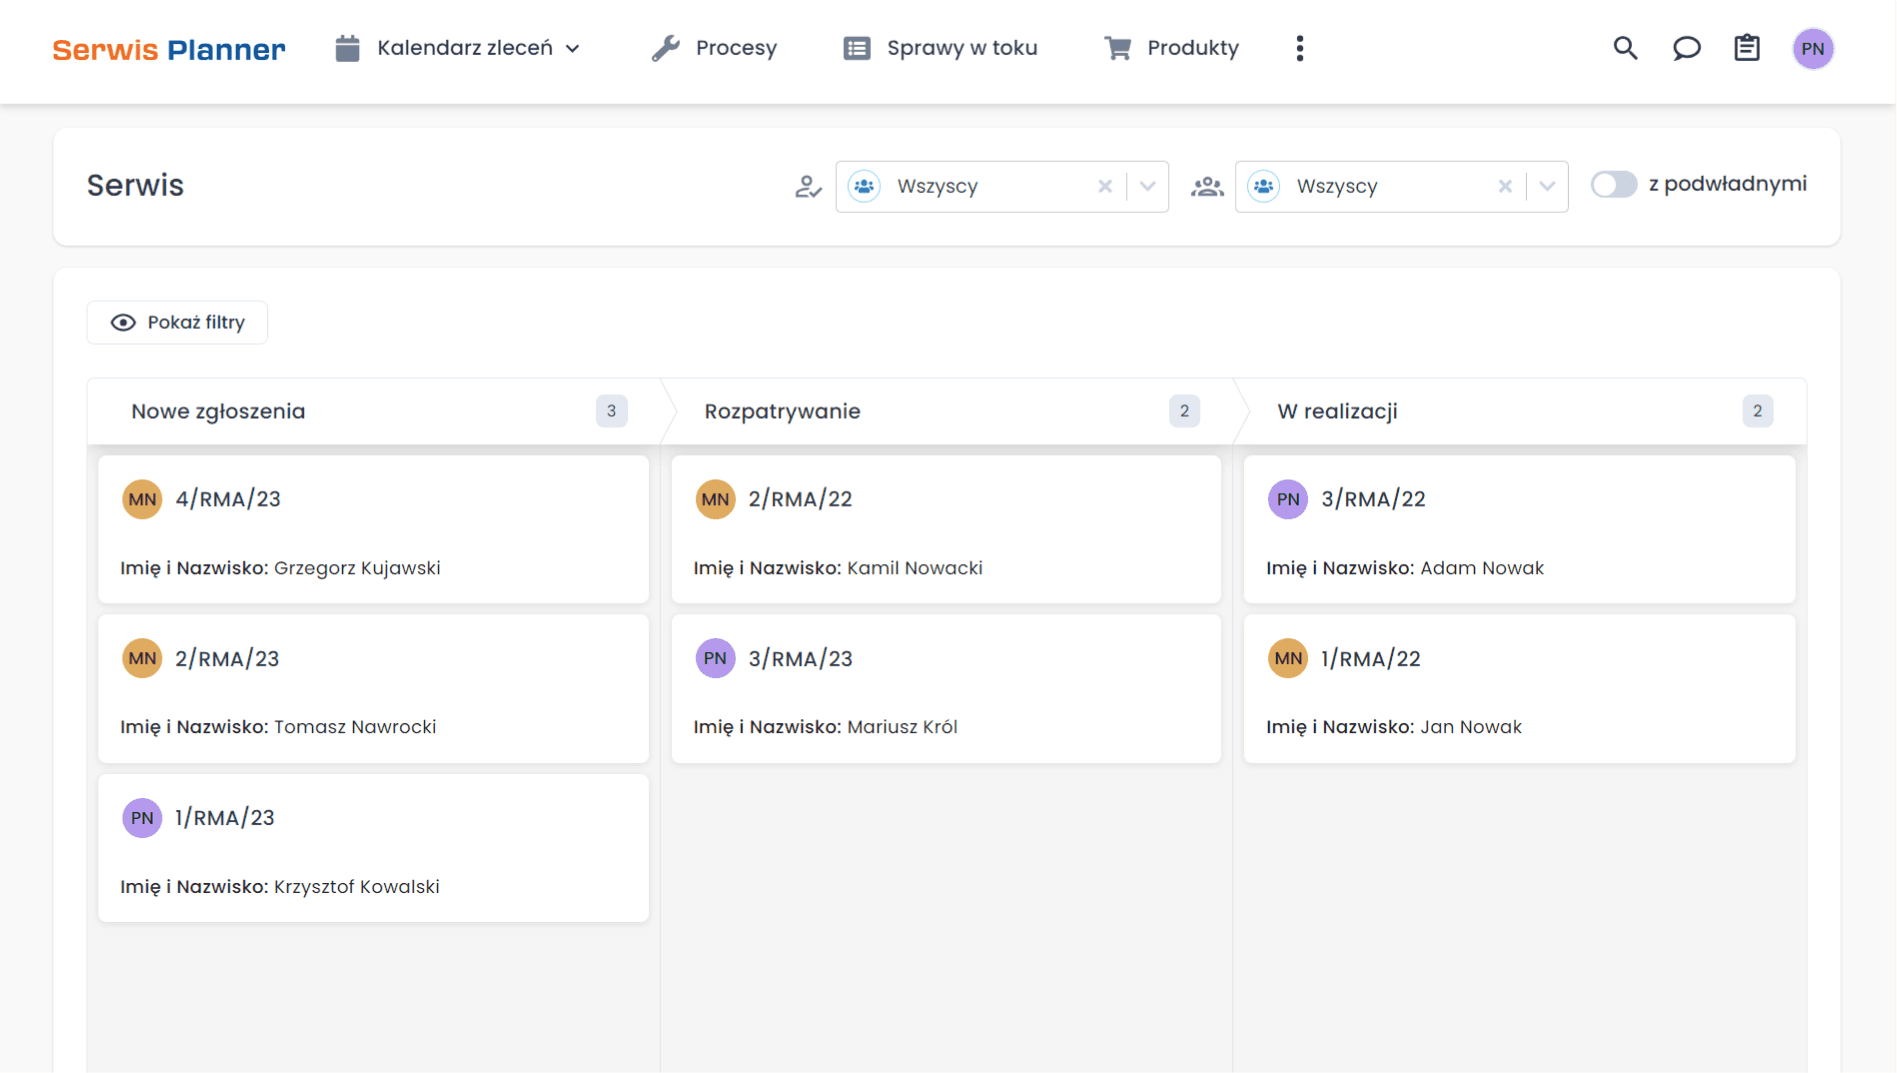Screen dimensions: 1897x1073
Task: Open the chat messages bubble icon
Action: pyautogui.click(x=1686, y=48)
